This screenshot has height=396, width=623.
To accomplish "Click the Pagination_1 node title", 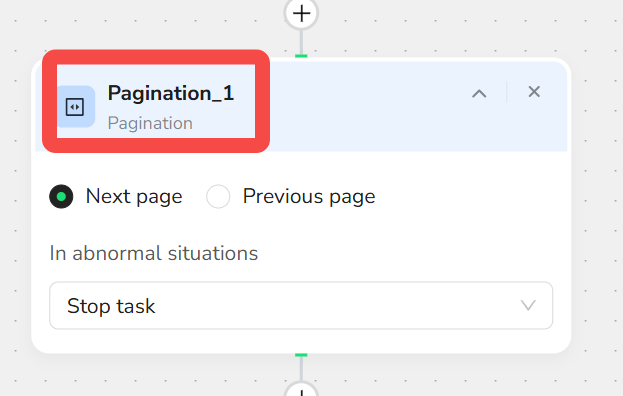I will point(171,94).
